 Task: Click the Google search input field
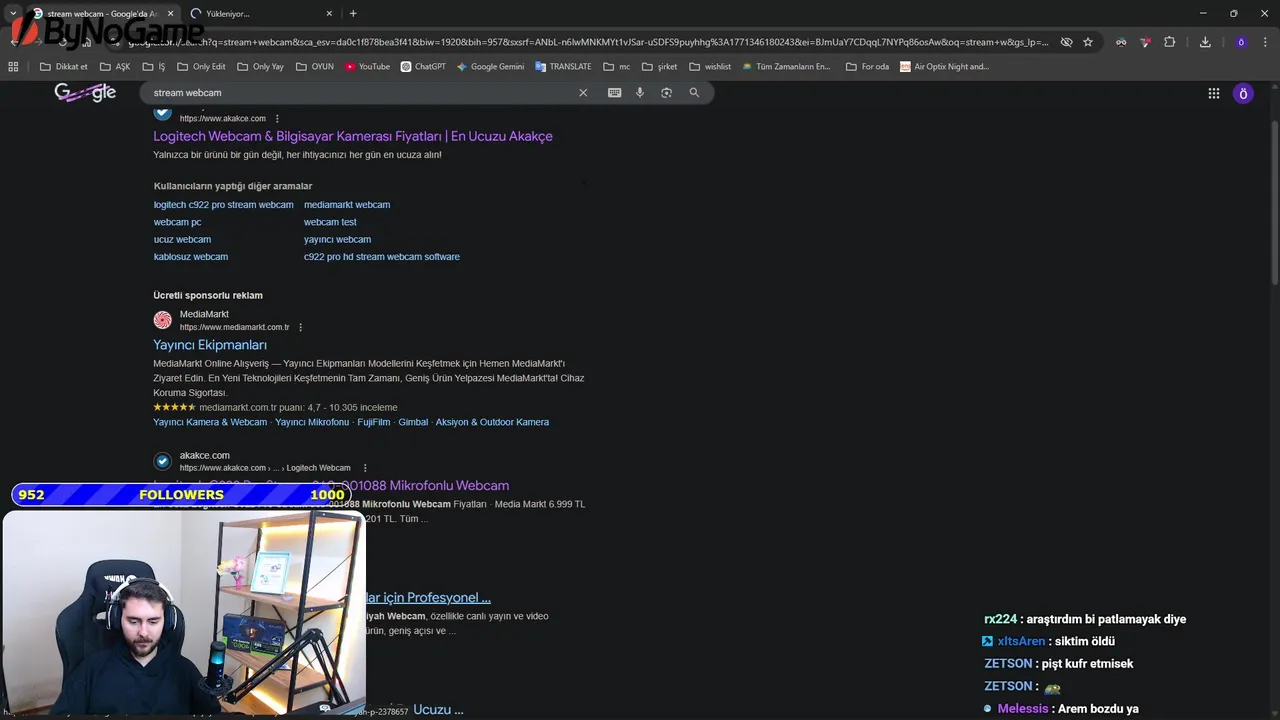360,93
